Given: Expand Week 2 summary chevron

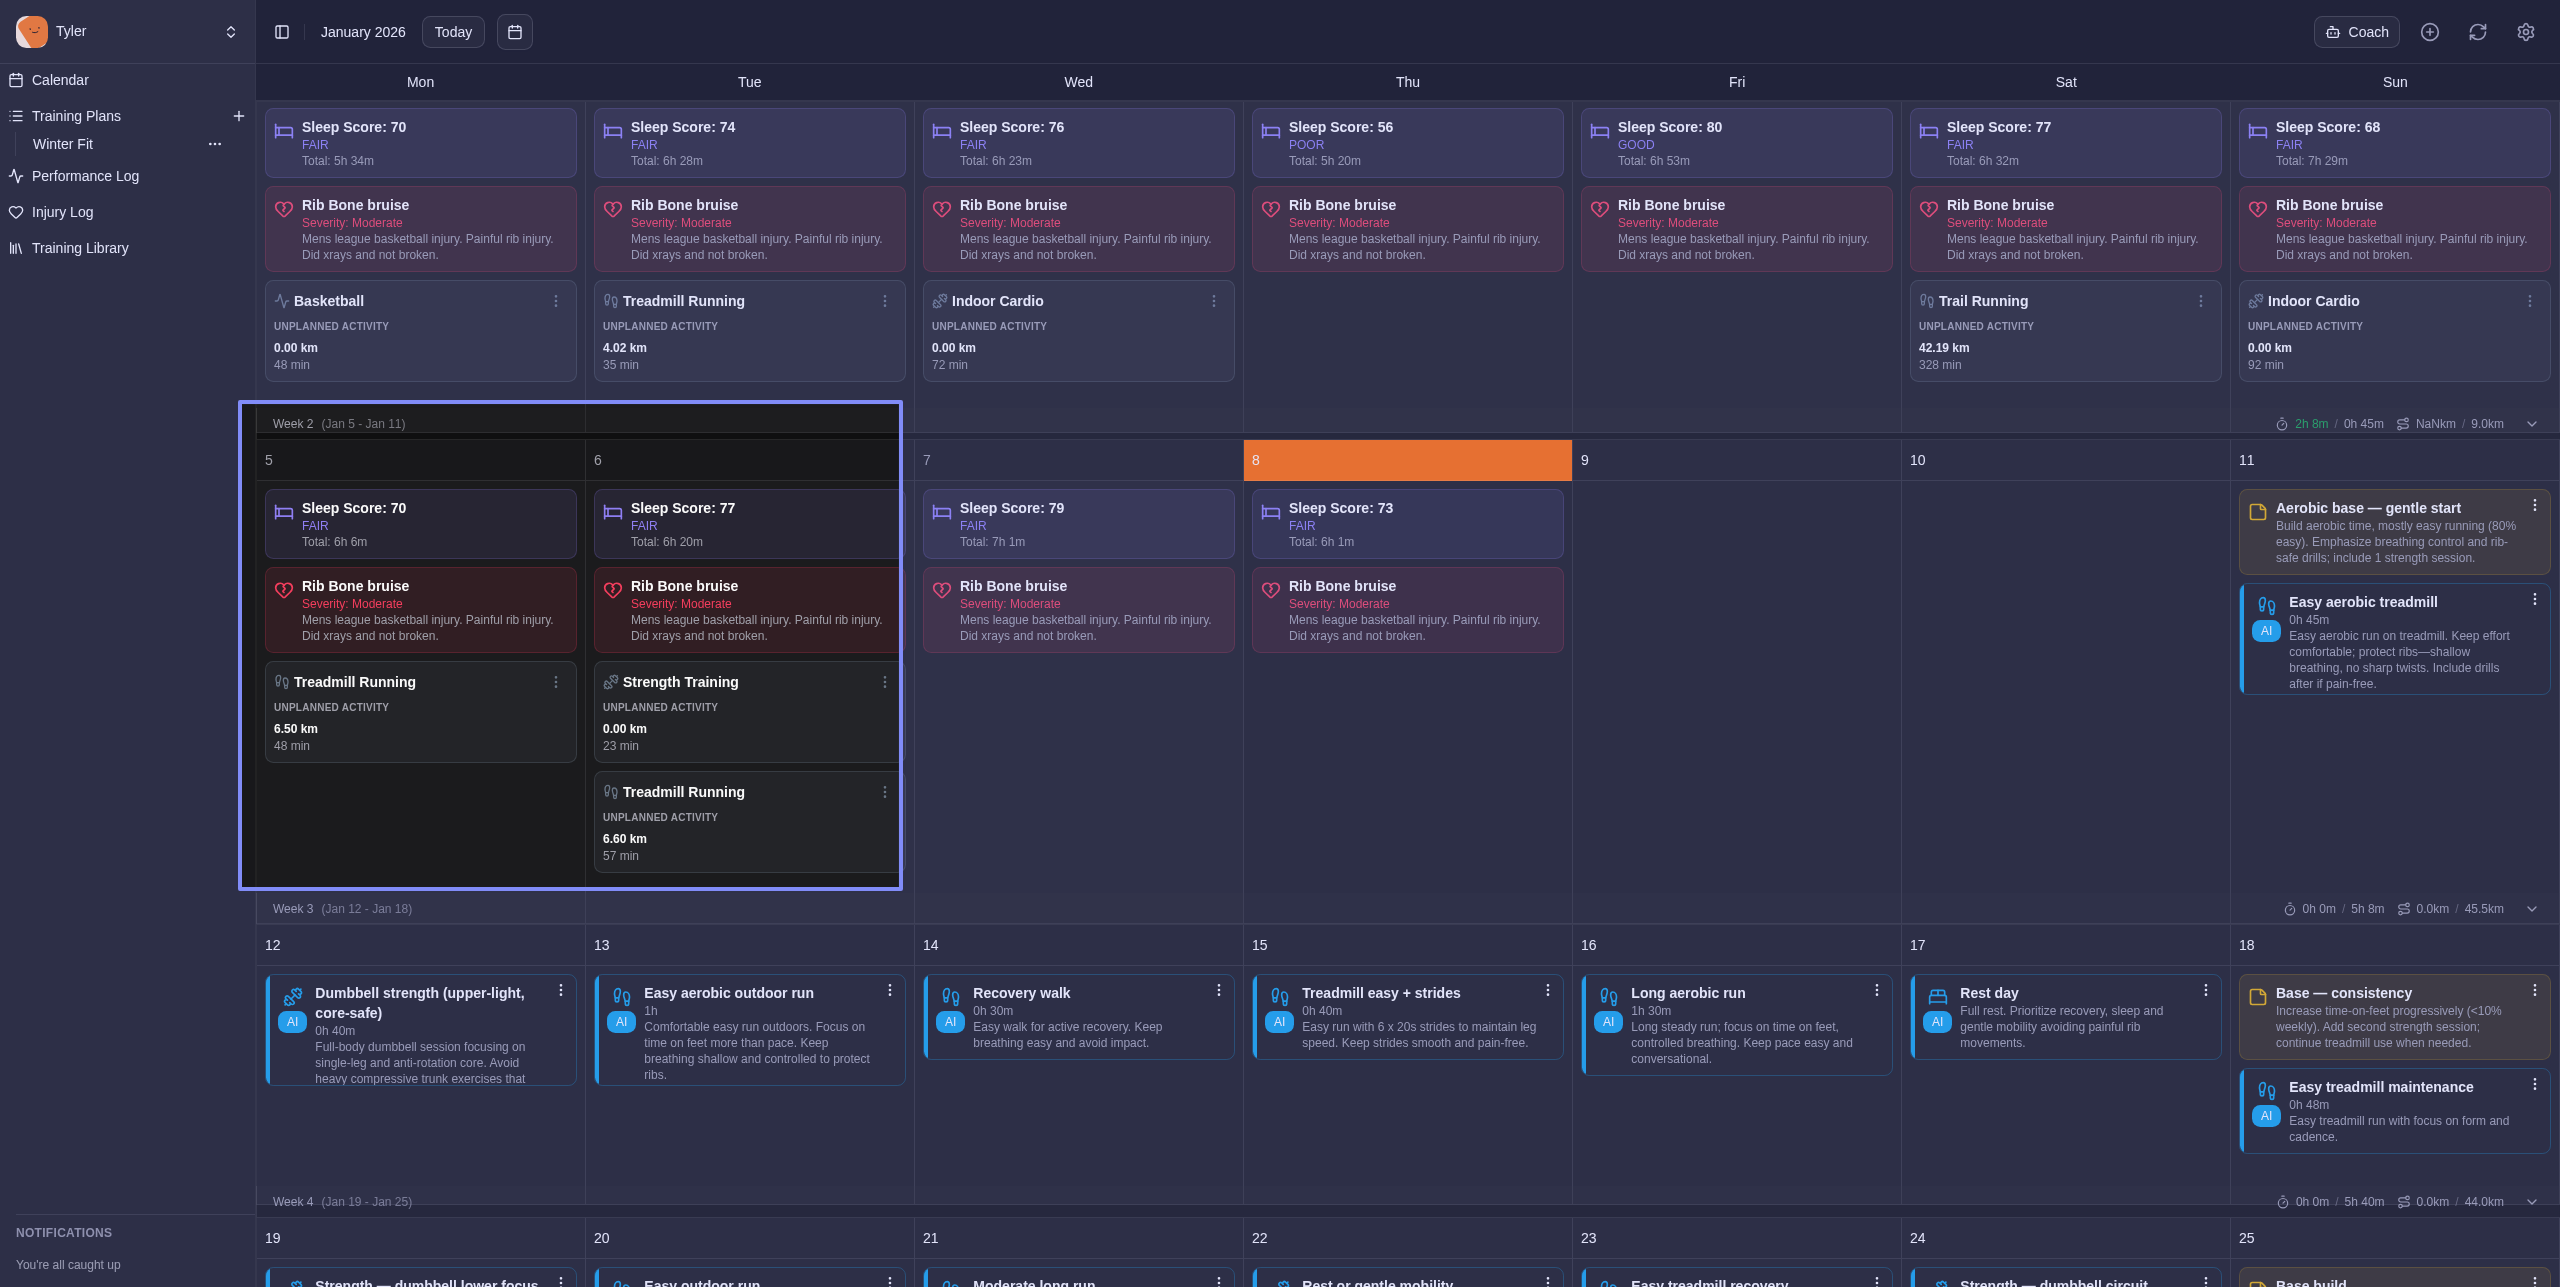Looking at the screenshot, I should (2532, 424).
